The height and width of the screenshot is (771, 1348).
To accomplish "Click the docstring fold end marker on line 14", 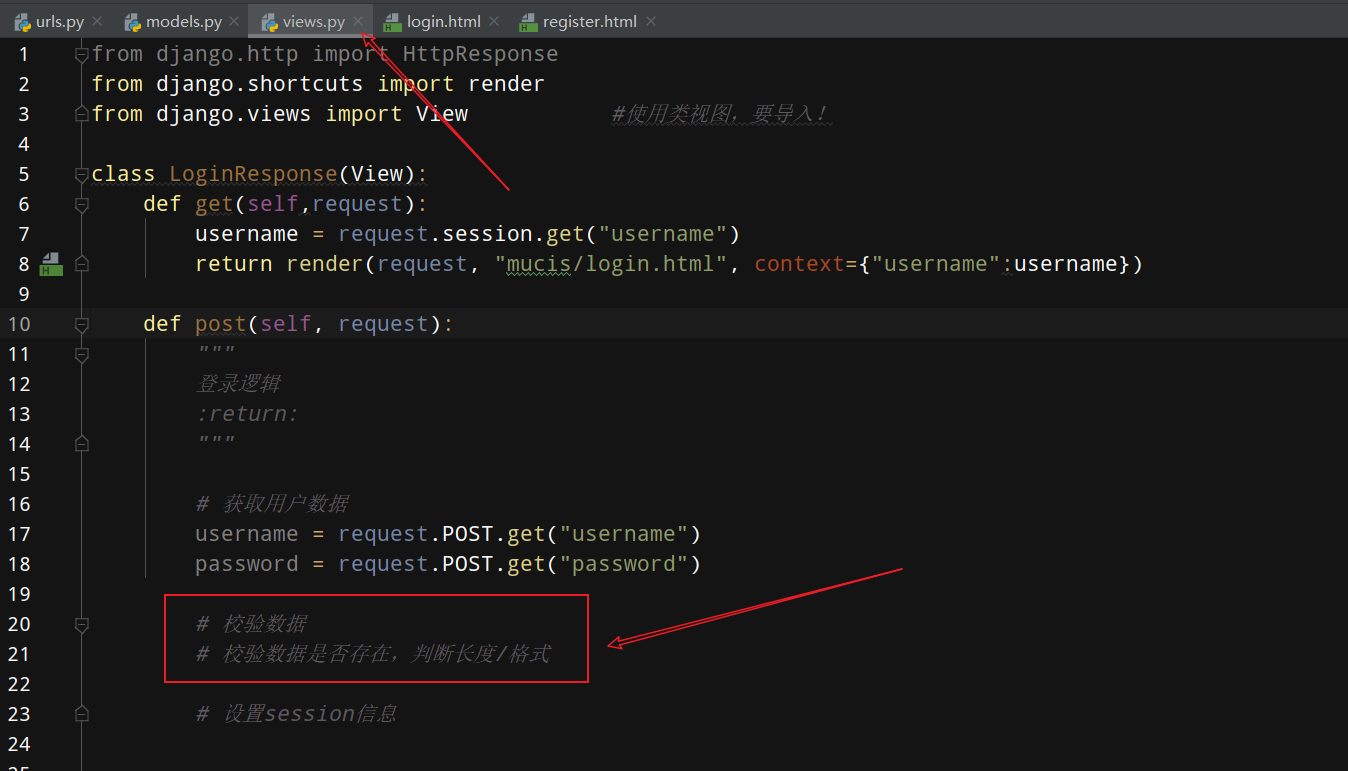I will pos(82,444).
